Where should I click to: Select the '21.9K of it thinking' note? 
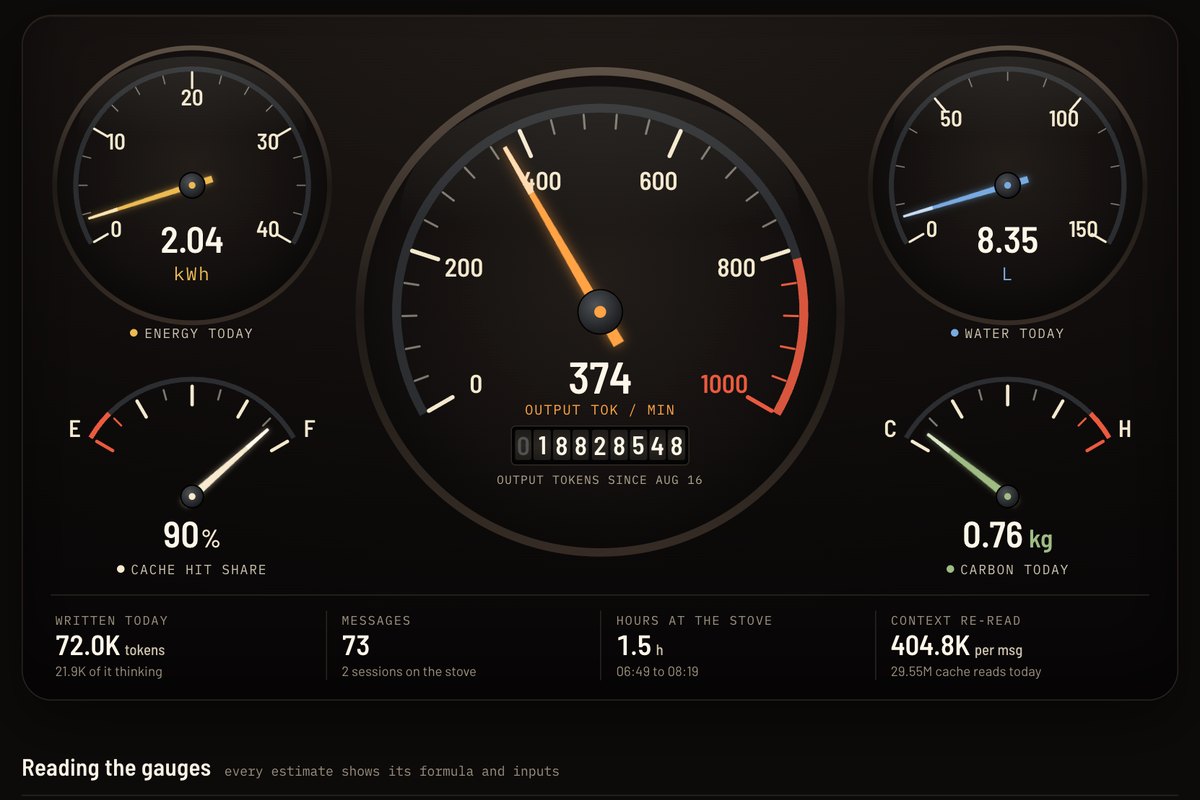pyautogui.click(x=109, y=672)
